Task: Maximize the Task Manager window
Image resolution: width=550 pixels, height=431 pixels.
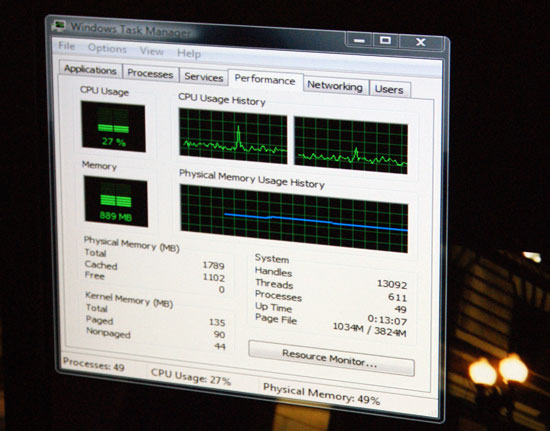Action: tap(385, 40)
